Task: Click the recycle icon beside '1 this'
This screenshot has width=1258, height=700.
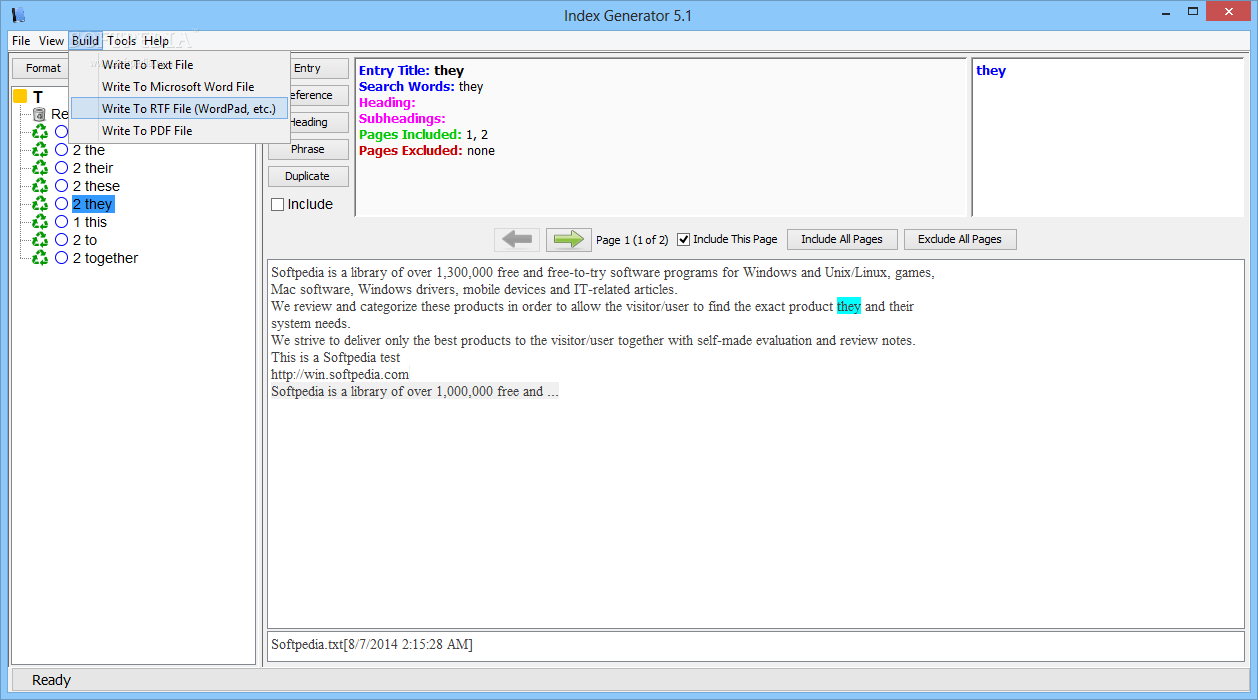Action: click(x=40, y=222)
